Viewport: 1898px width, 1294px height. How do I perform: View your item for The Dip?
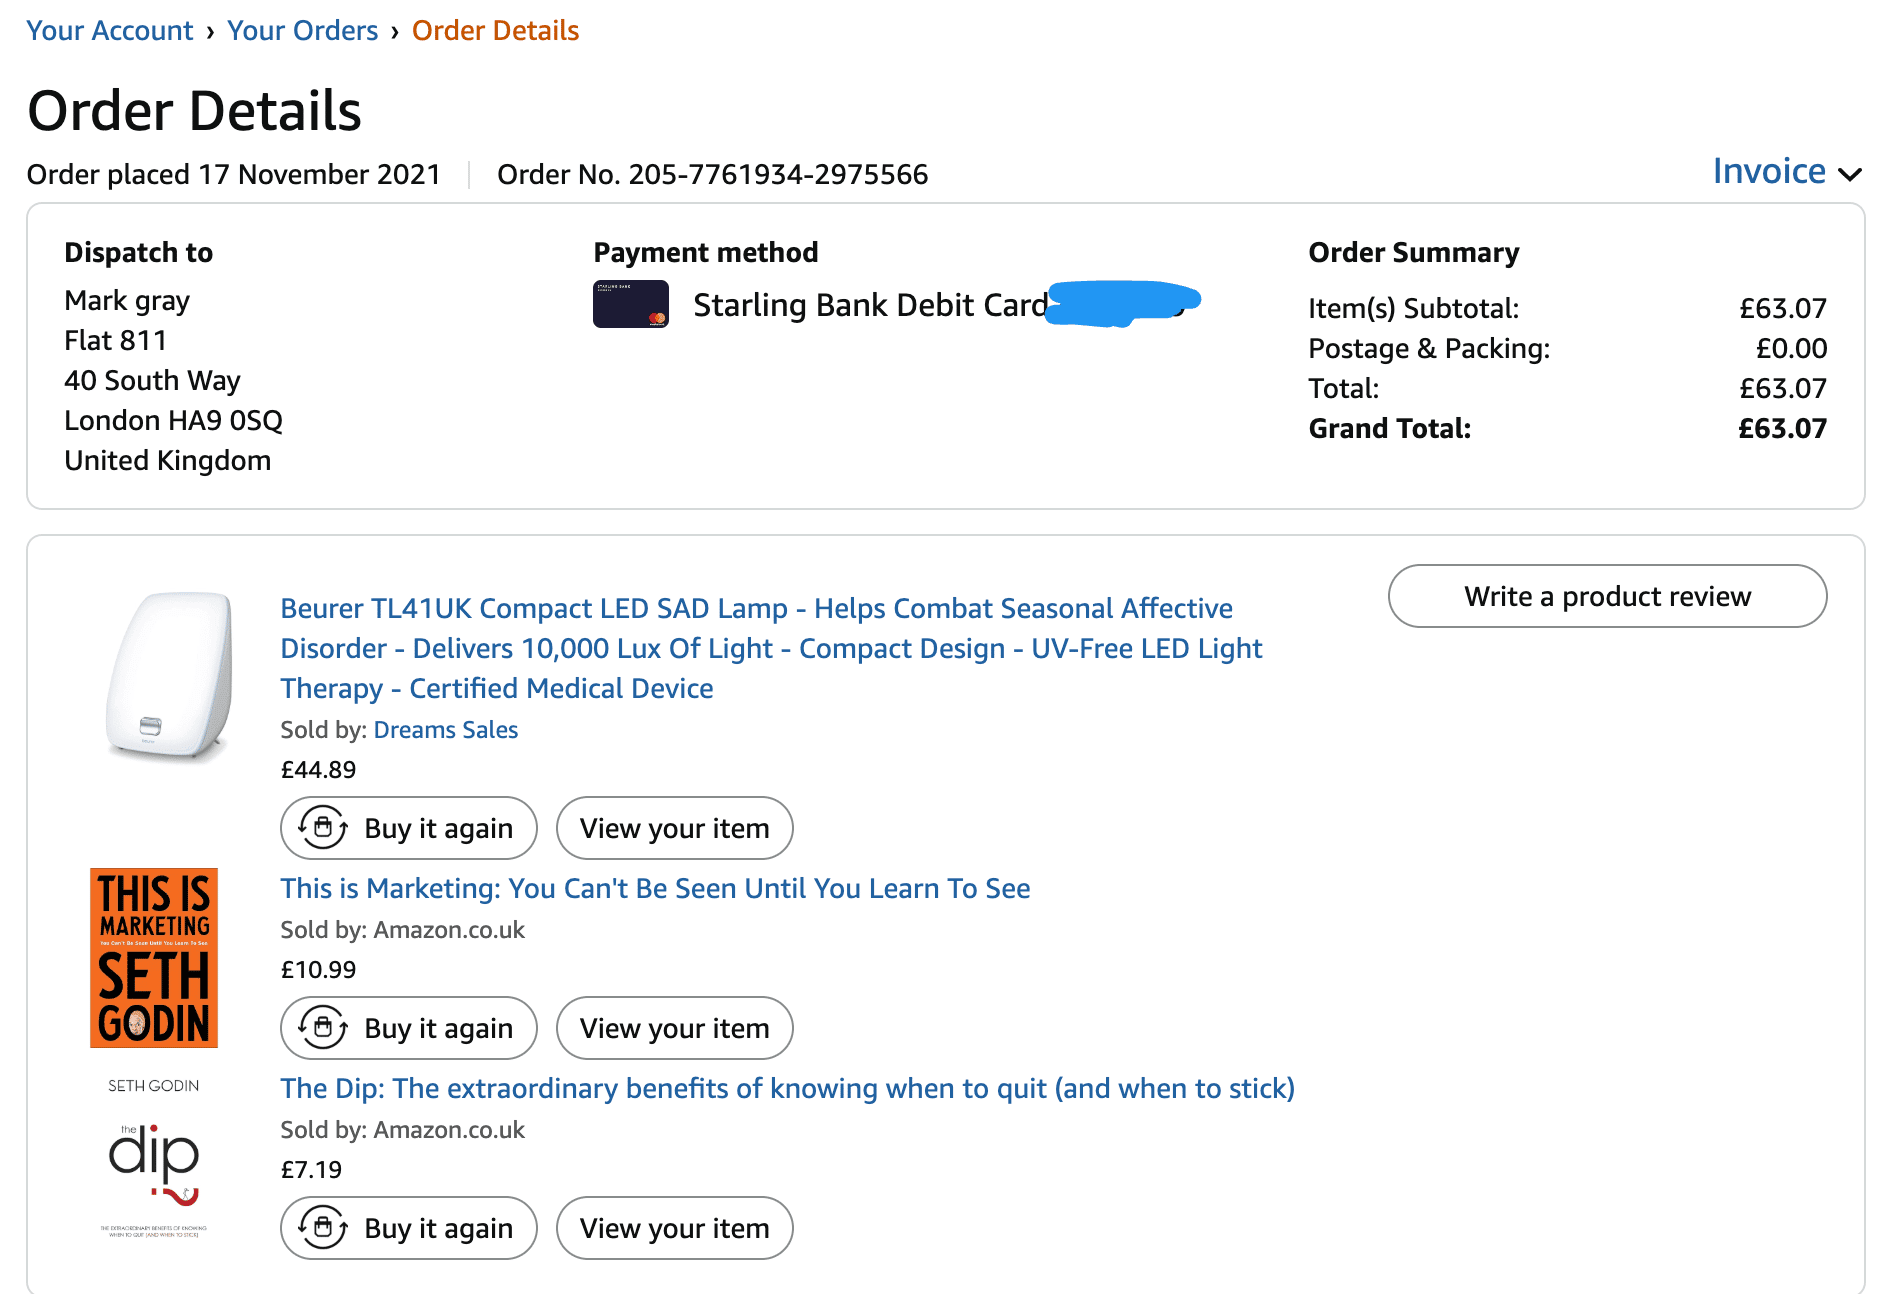tap(674, 1228)
